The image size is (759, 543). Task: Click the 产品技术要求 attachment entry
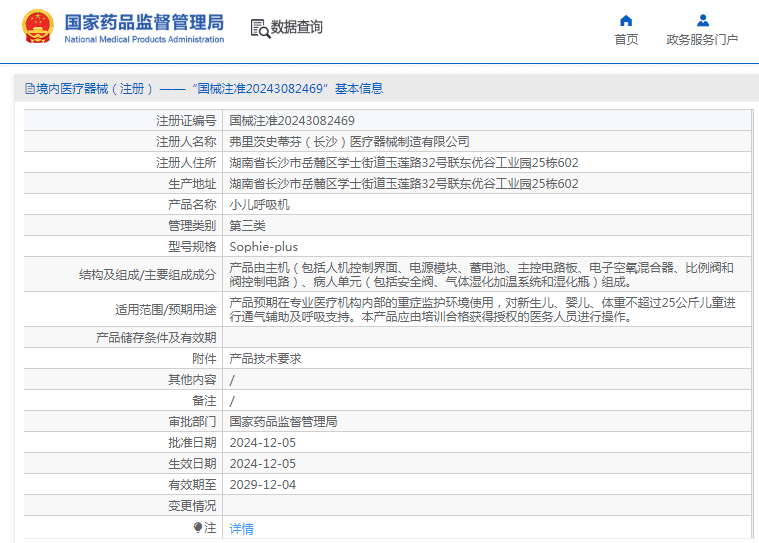click(x=265, y=358)
